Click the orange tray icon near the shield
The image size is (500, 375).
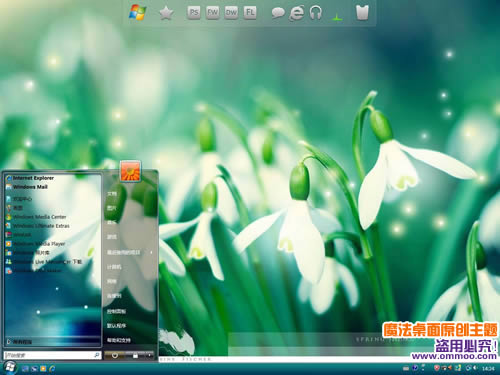[x=450, y=368]
